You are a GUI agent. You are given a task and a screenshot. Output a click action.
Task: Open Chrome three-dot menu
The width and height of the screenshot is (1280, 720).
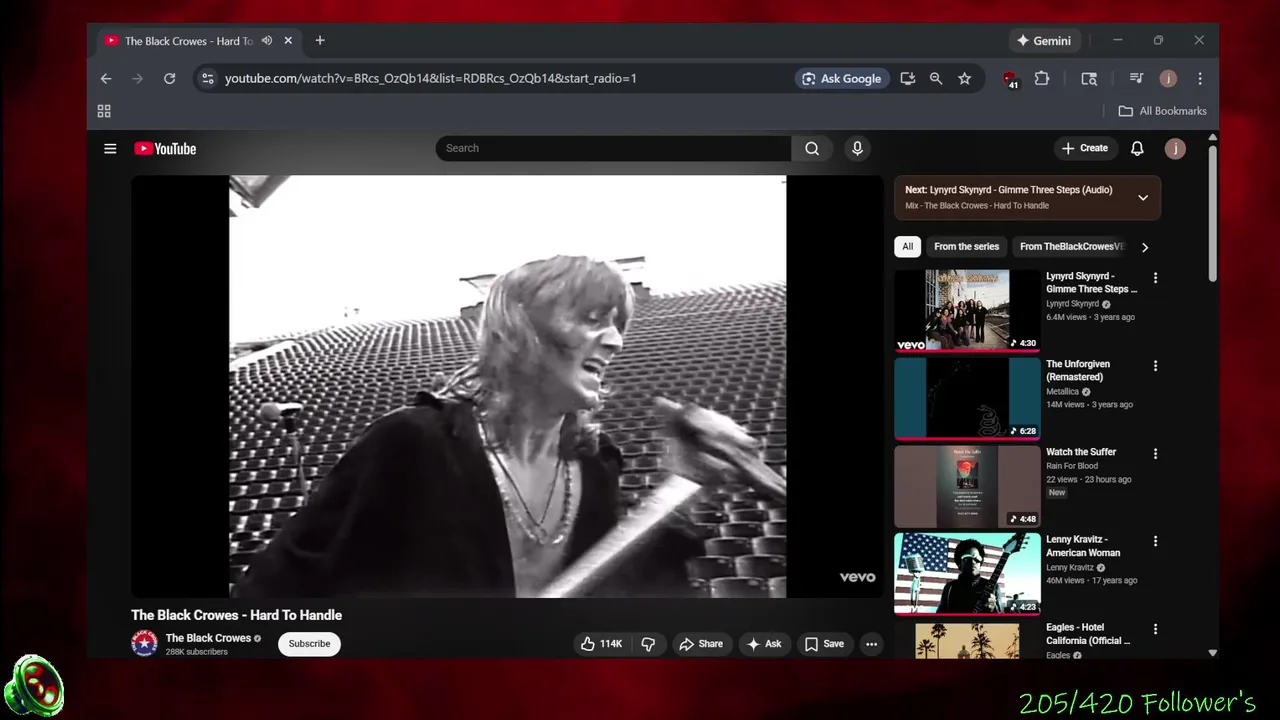[x=1200, y=78]
